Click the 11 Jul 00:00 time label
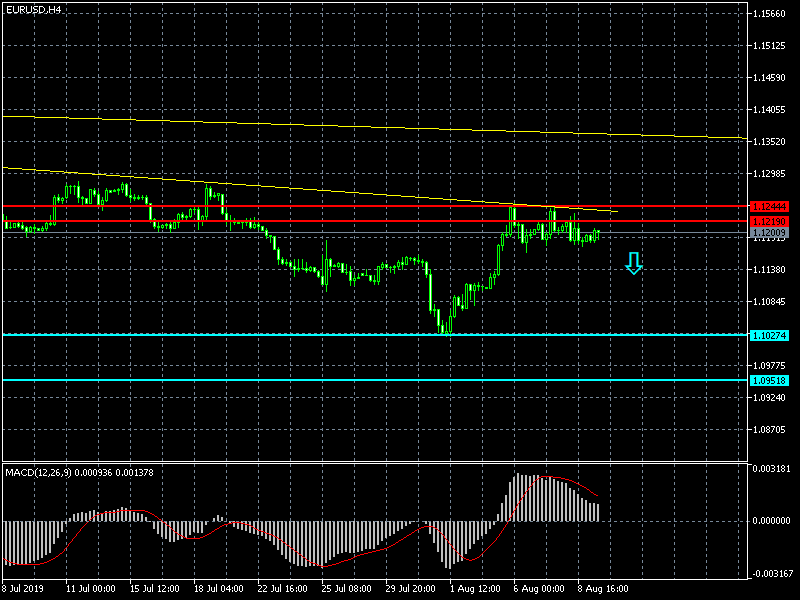The image size is (800, 600). coord(91,589)
